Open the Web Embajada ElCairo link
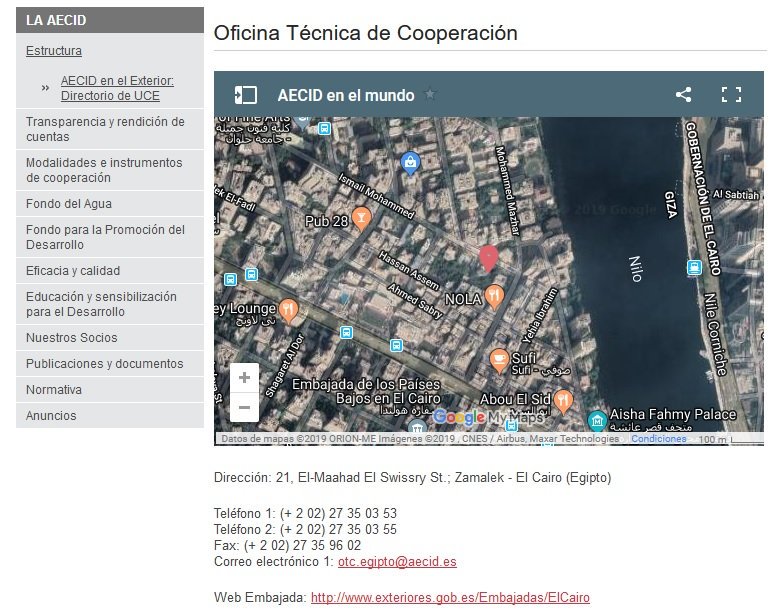777x613 pixels. pos(450,598)
